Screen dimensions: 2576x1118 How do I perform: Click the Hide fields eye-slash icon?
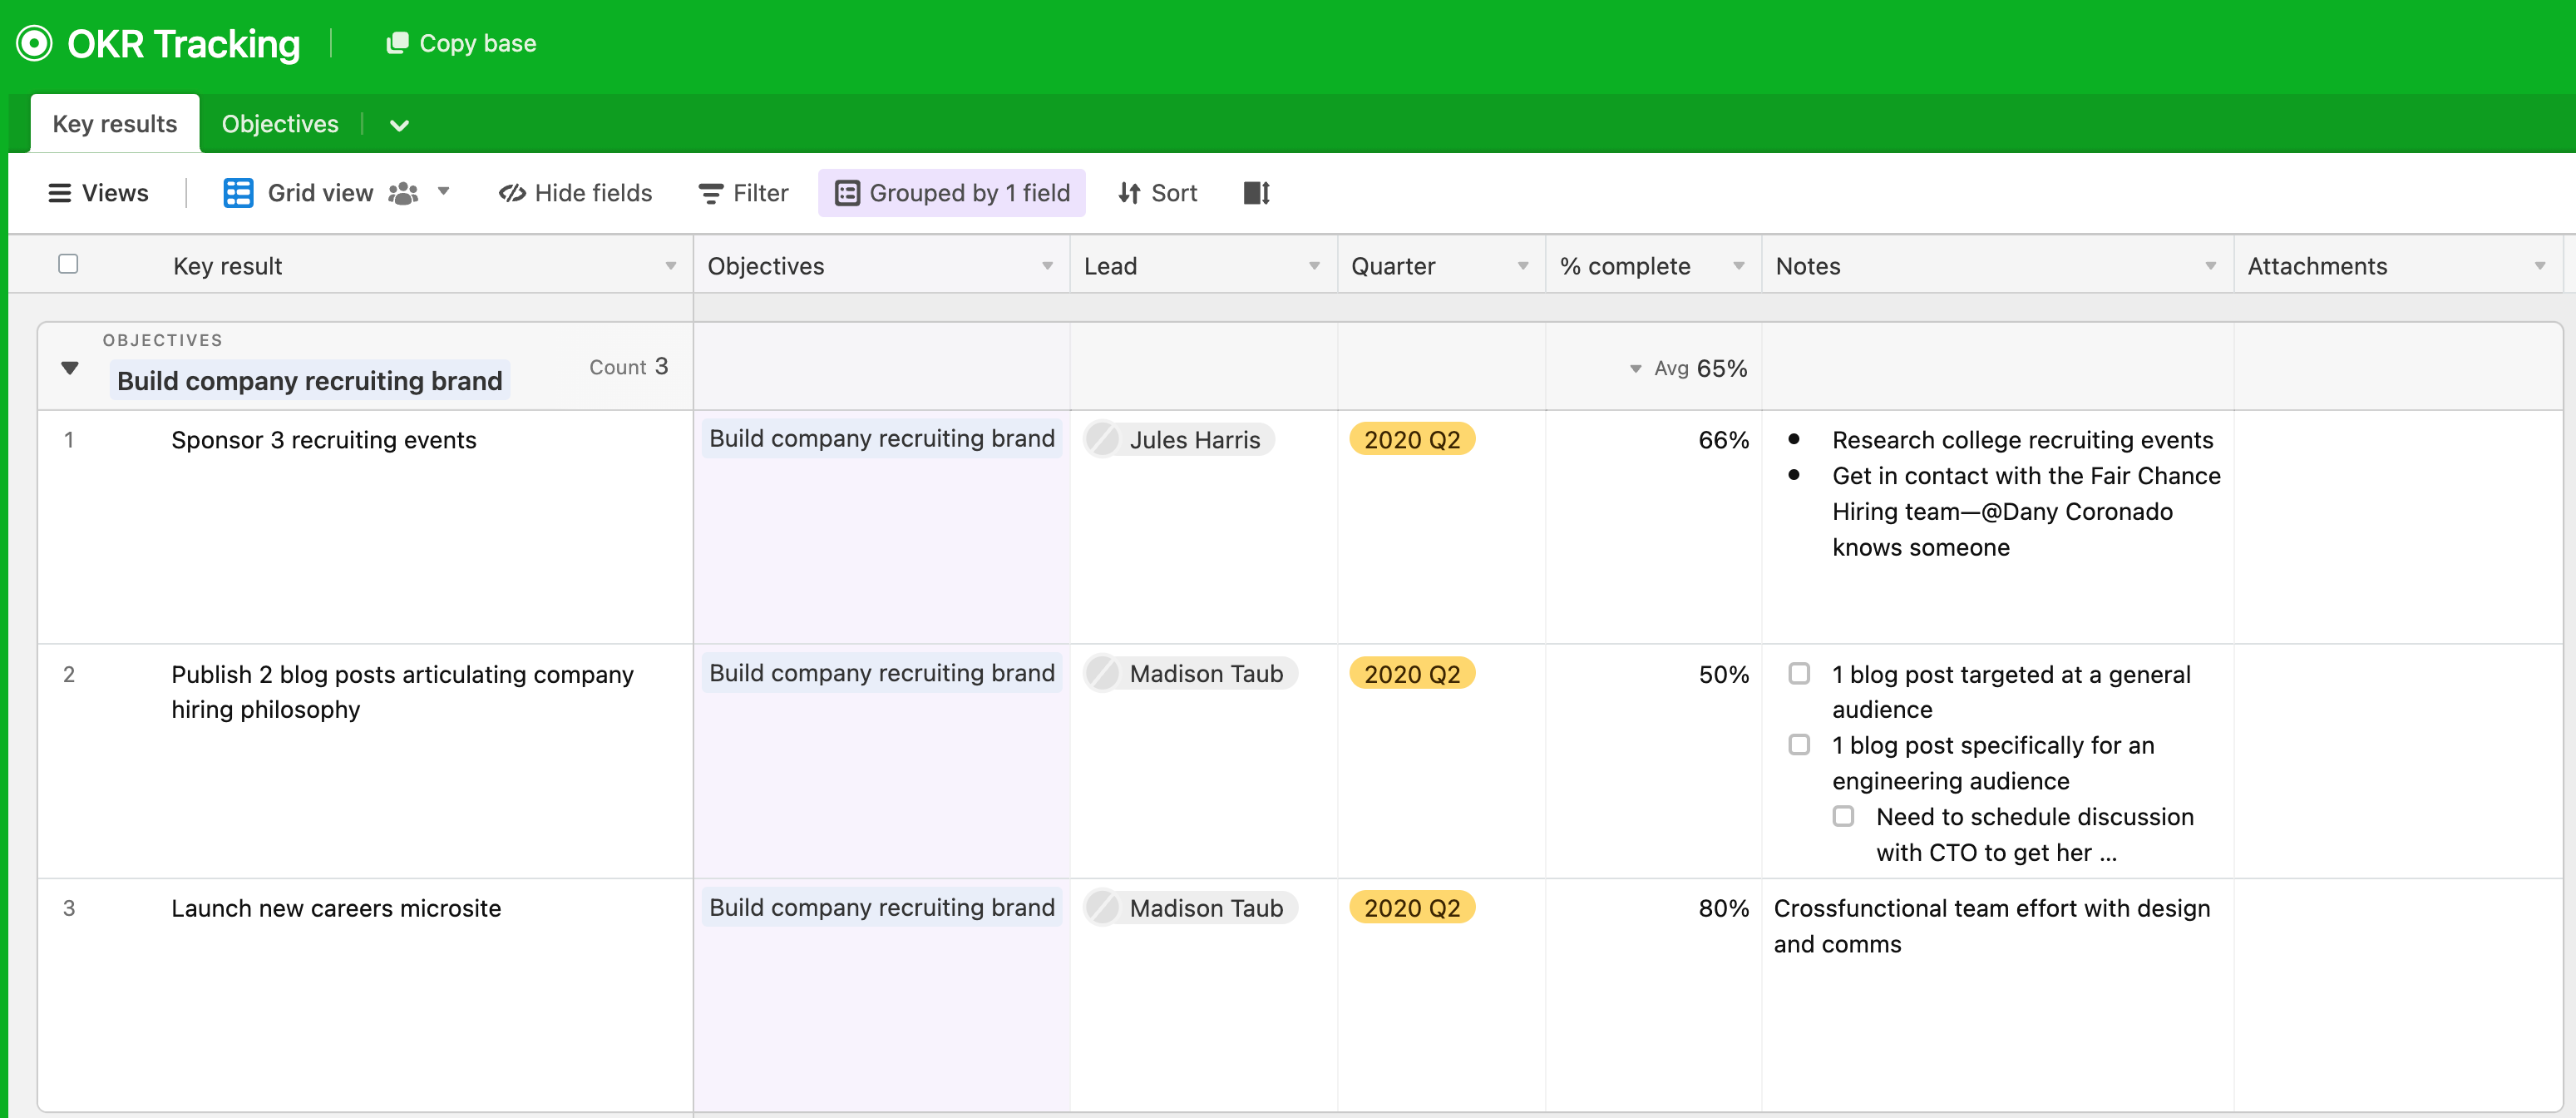512,193
